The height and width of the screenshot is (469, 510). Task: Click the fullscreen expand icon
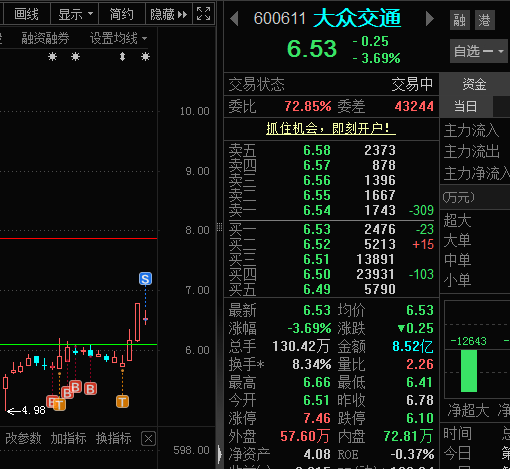203,14
